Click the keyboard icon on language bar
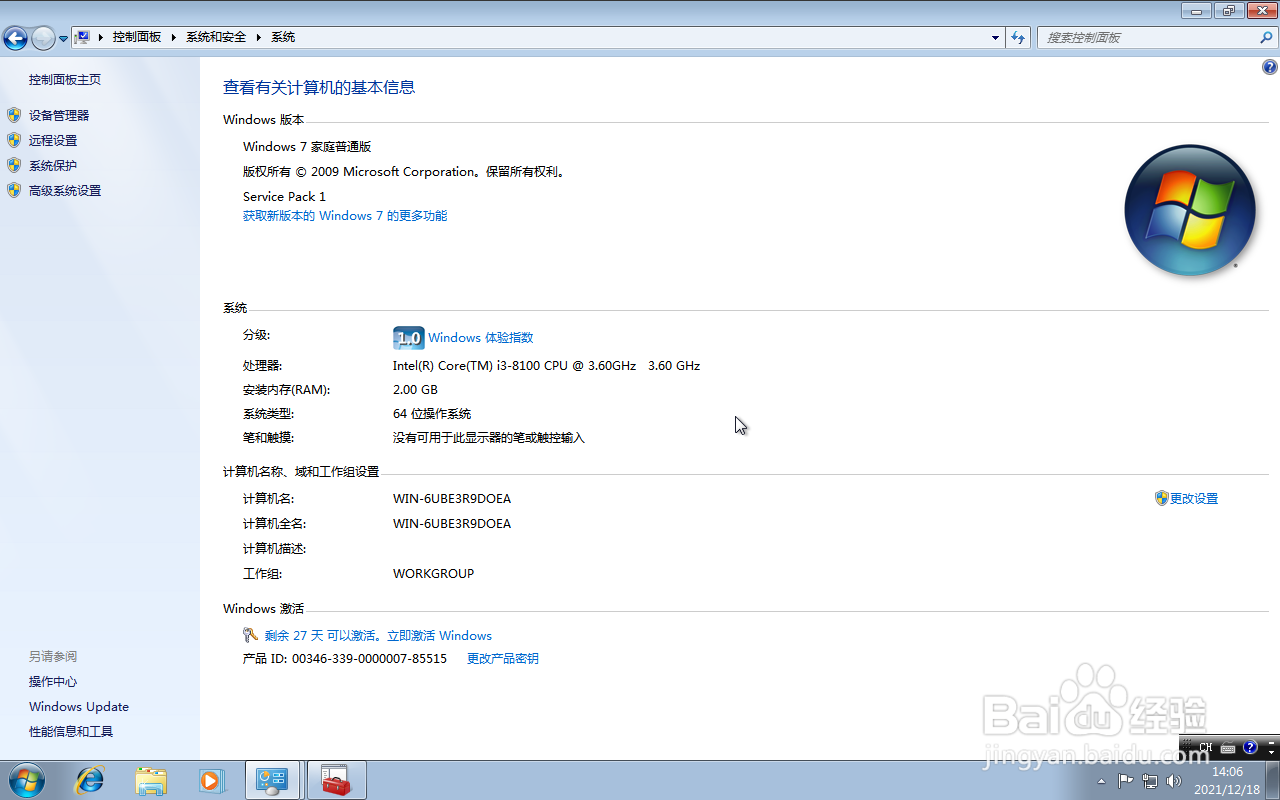 pyautogui.click(x=1228, y=748)
